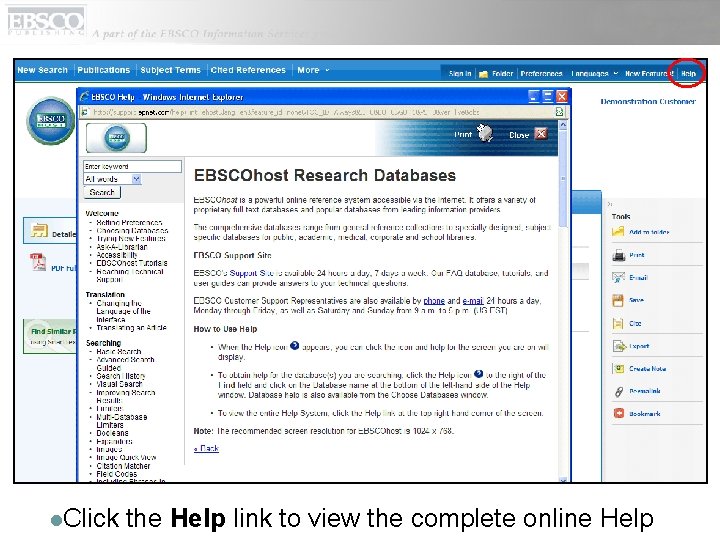Viewport: 720px width, 540px height.
Task: Click the phone hyperlink
Action: coord(434,301)
